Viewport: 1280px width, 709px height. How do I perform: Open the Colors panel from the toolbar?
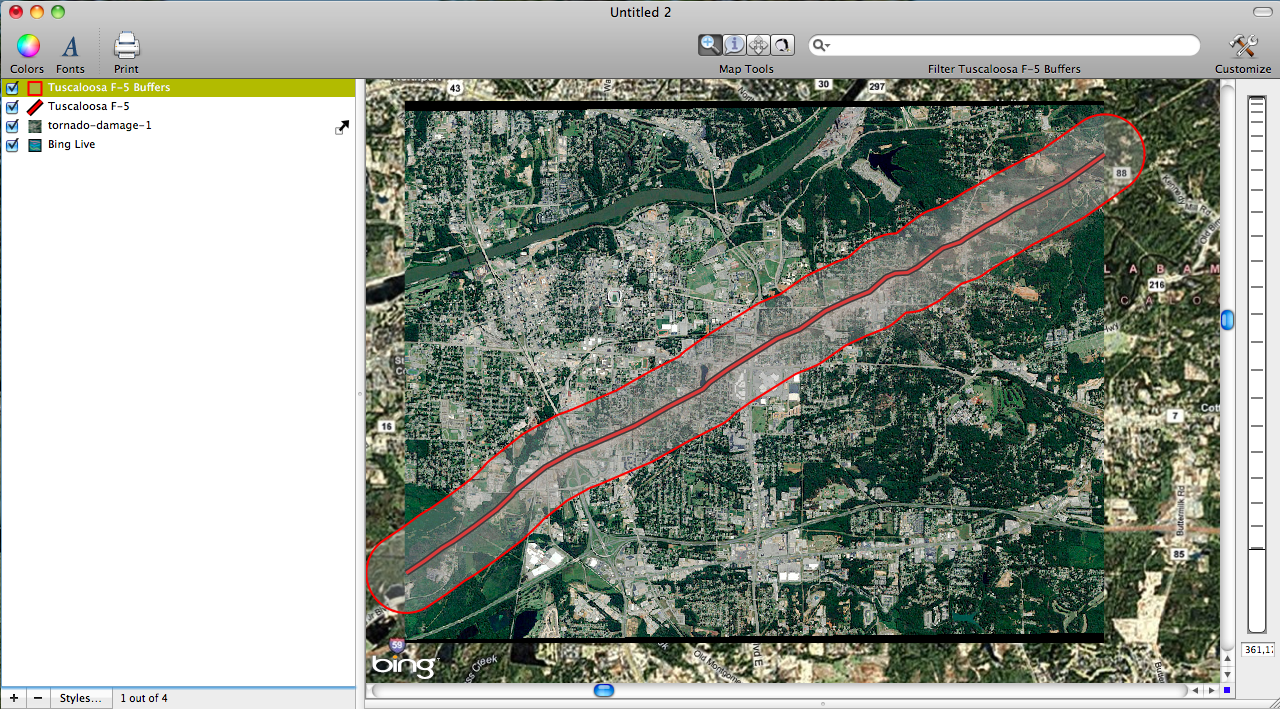click(x=26, y=45)
